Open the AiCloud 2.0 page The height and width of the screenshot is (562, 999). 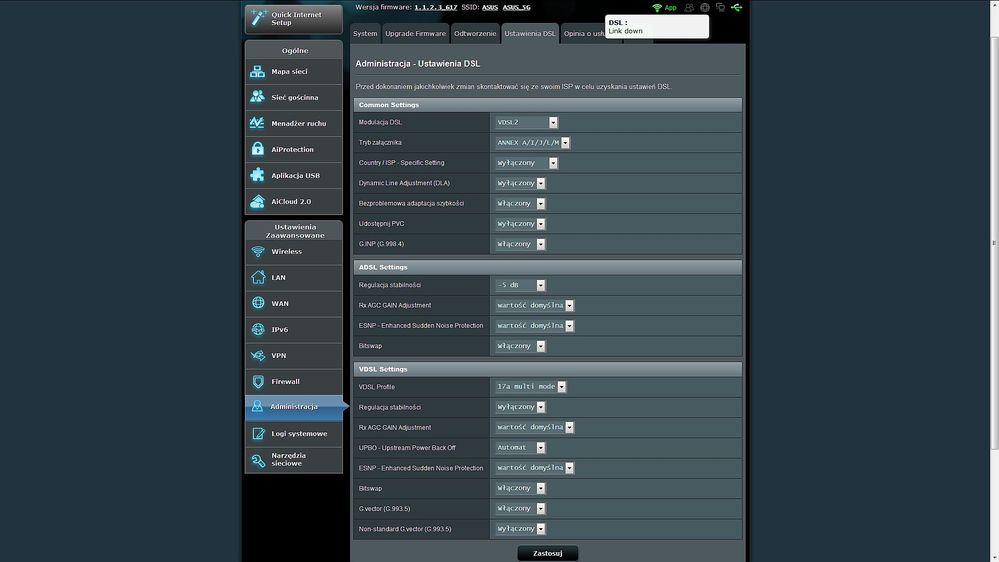click(x=293, y=202)
